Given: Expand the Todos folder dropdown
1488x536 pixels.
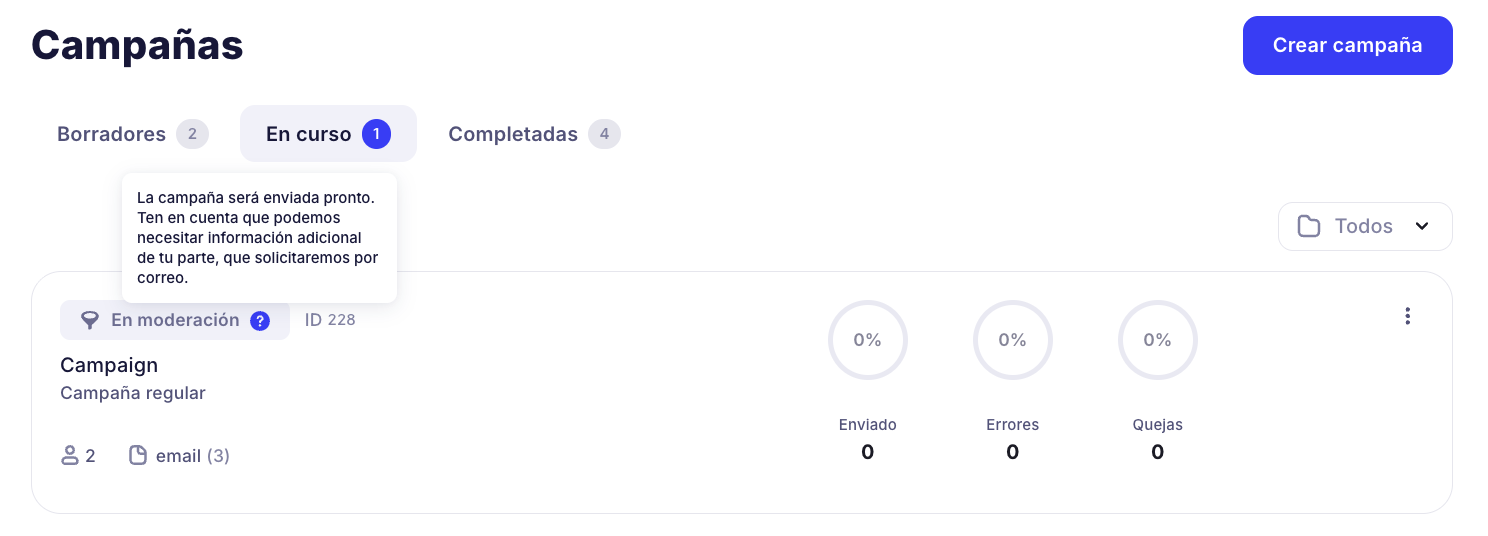Looking at the screenshot, I should [x=1364, y=226].
